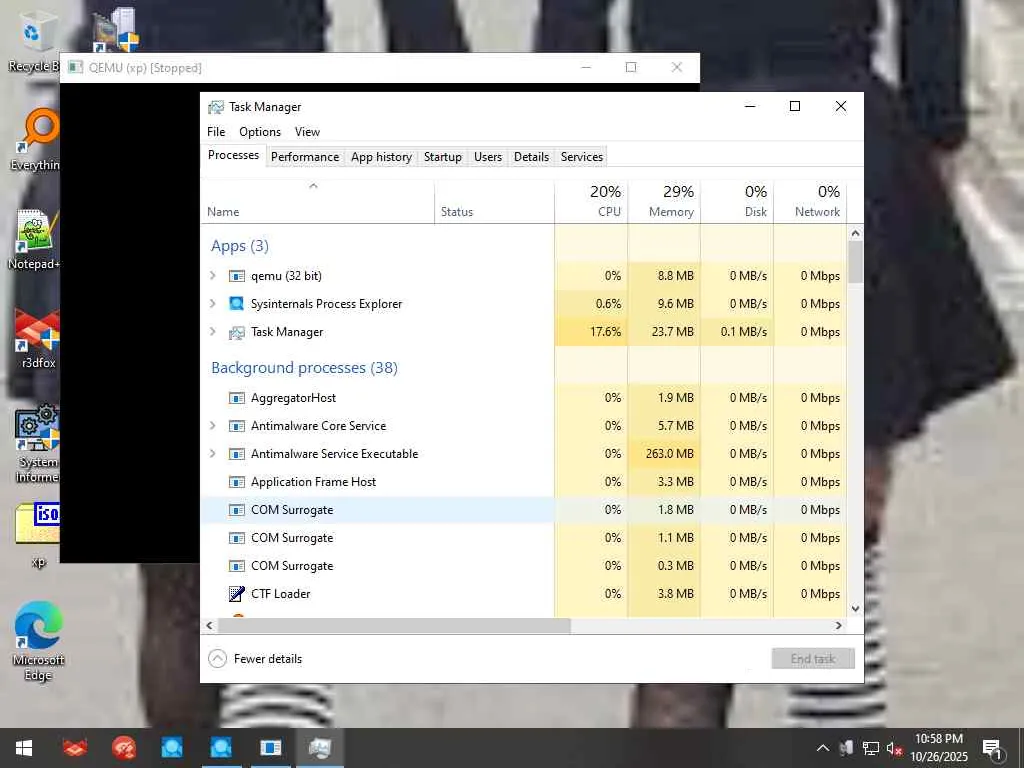Expand the Task Manager process group
Screen dimensions: 1024x768
(x=212, y=332)
